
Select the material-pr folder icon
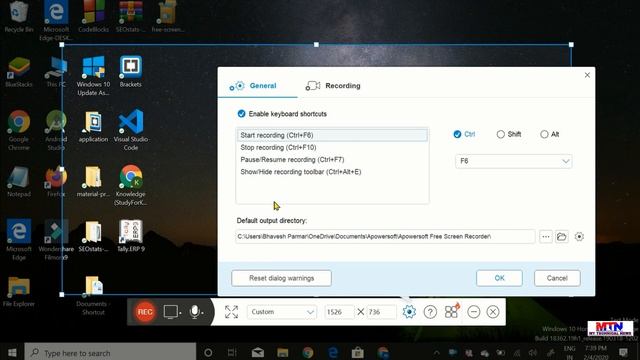93,182
